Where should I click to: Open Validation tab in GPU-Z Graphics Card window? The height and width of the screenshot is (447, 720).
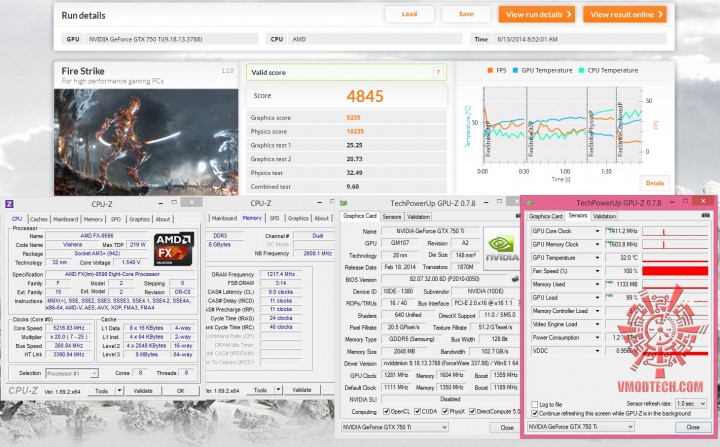tap(419, 216)
